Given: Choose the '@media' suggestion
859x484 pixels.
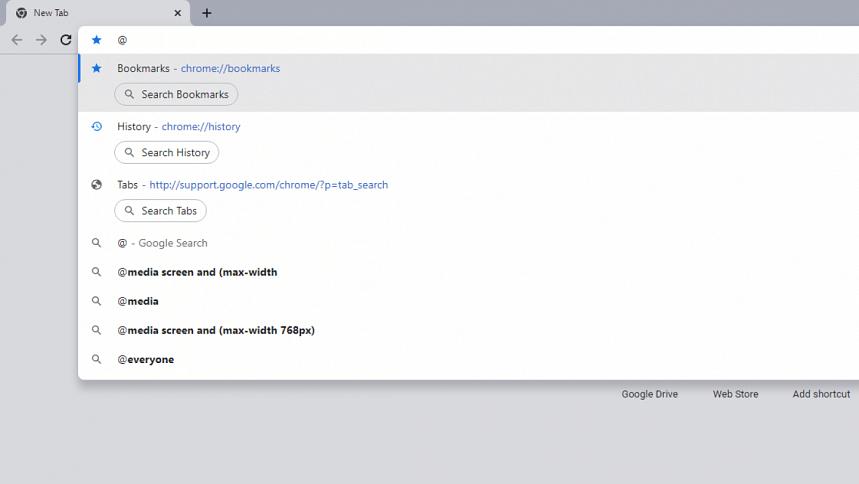Looking at the screenshot, I should point(469,301).
